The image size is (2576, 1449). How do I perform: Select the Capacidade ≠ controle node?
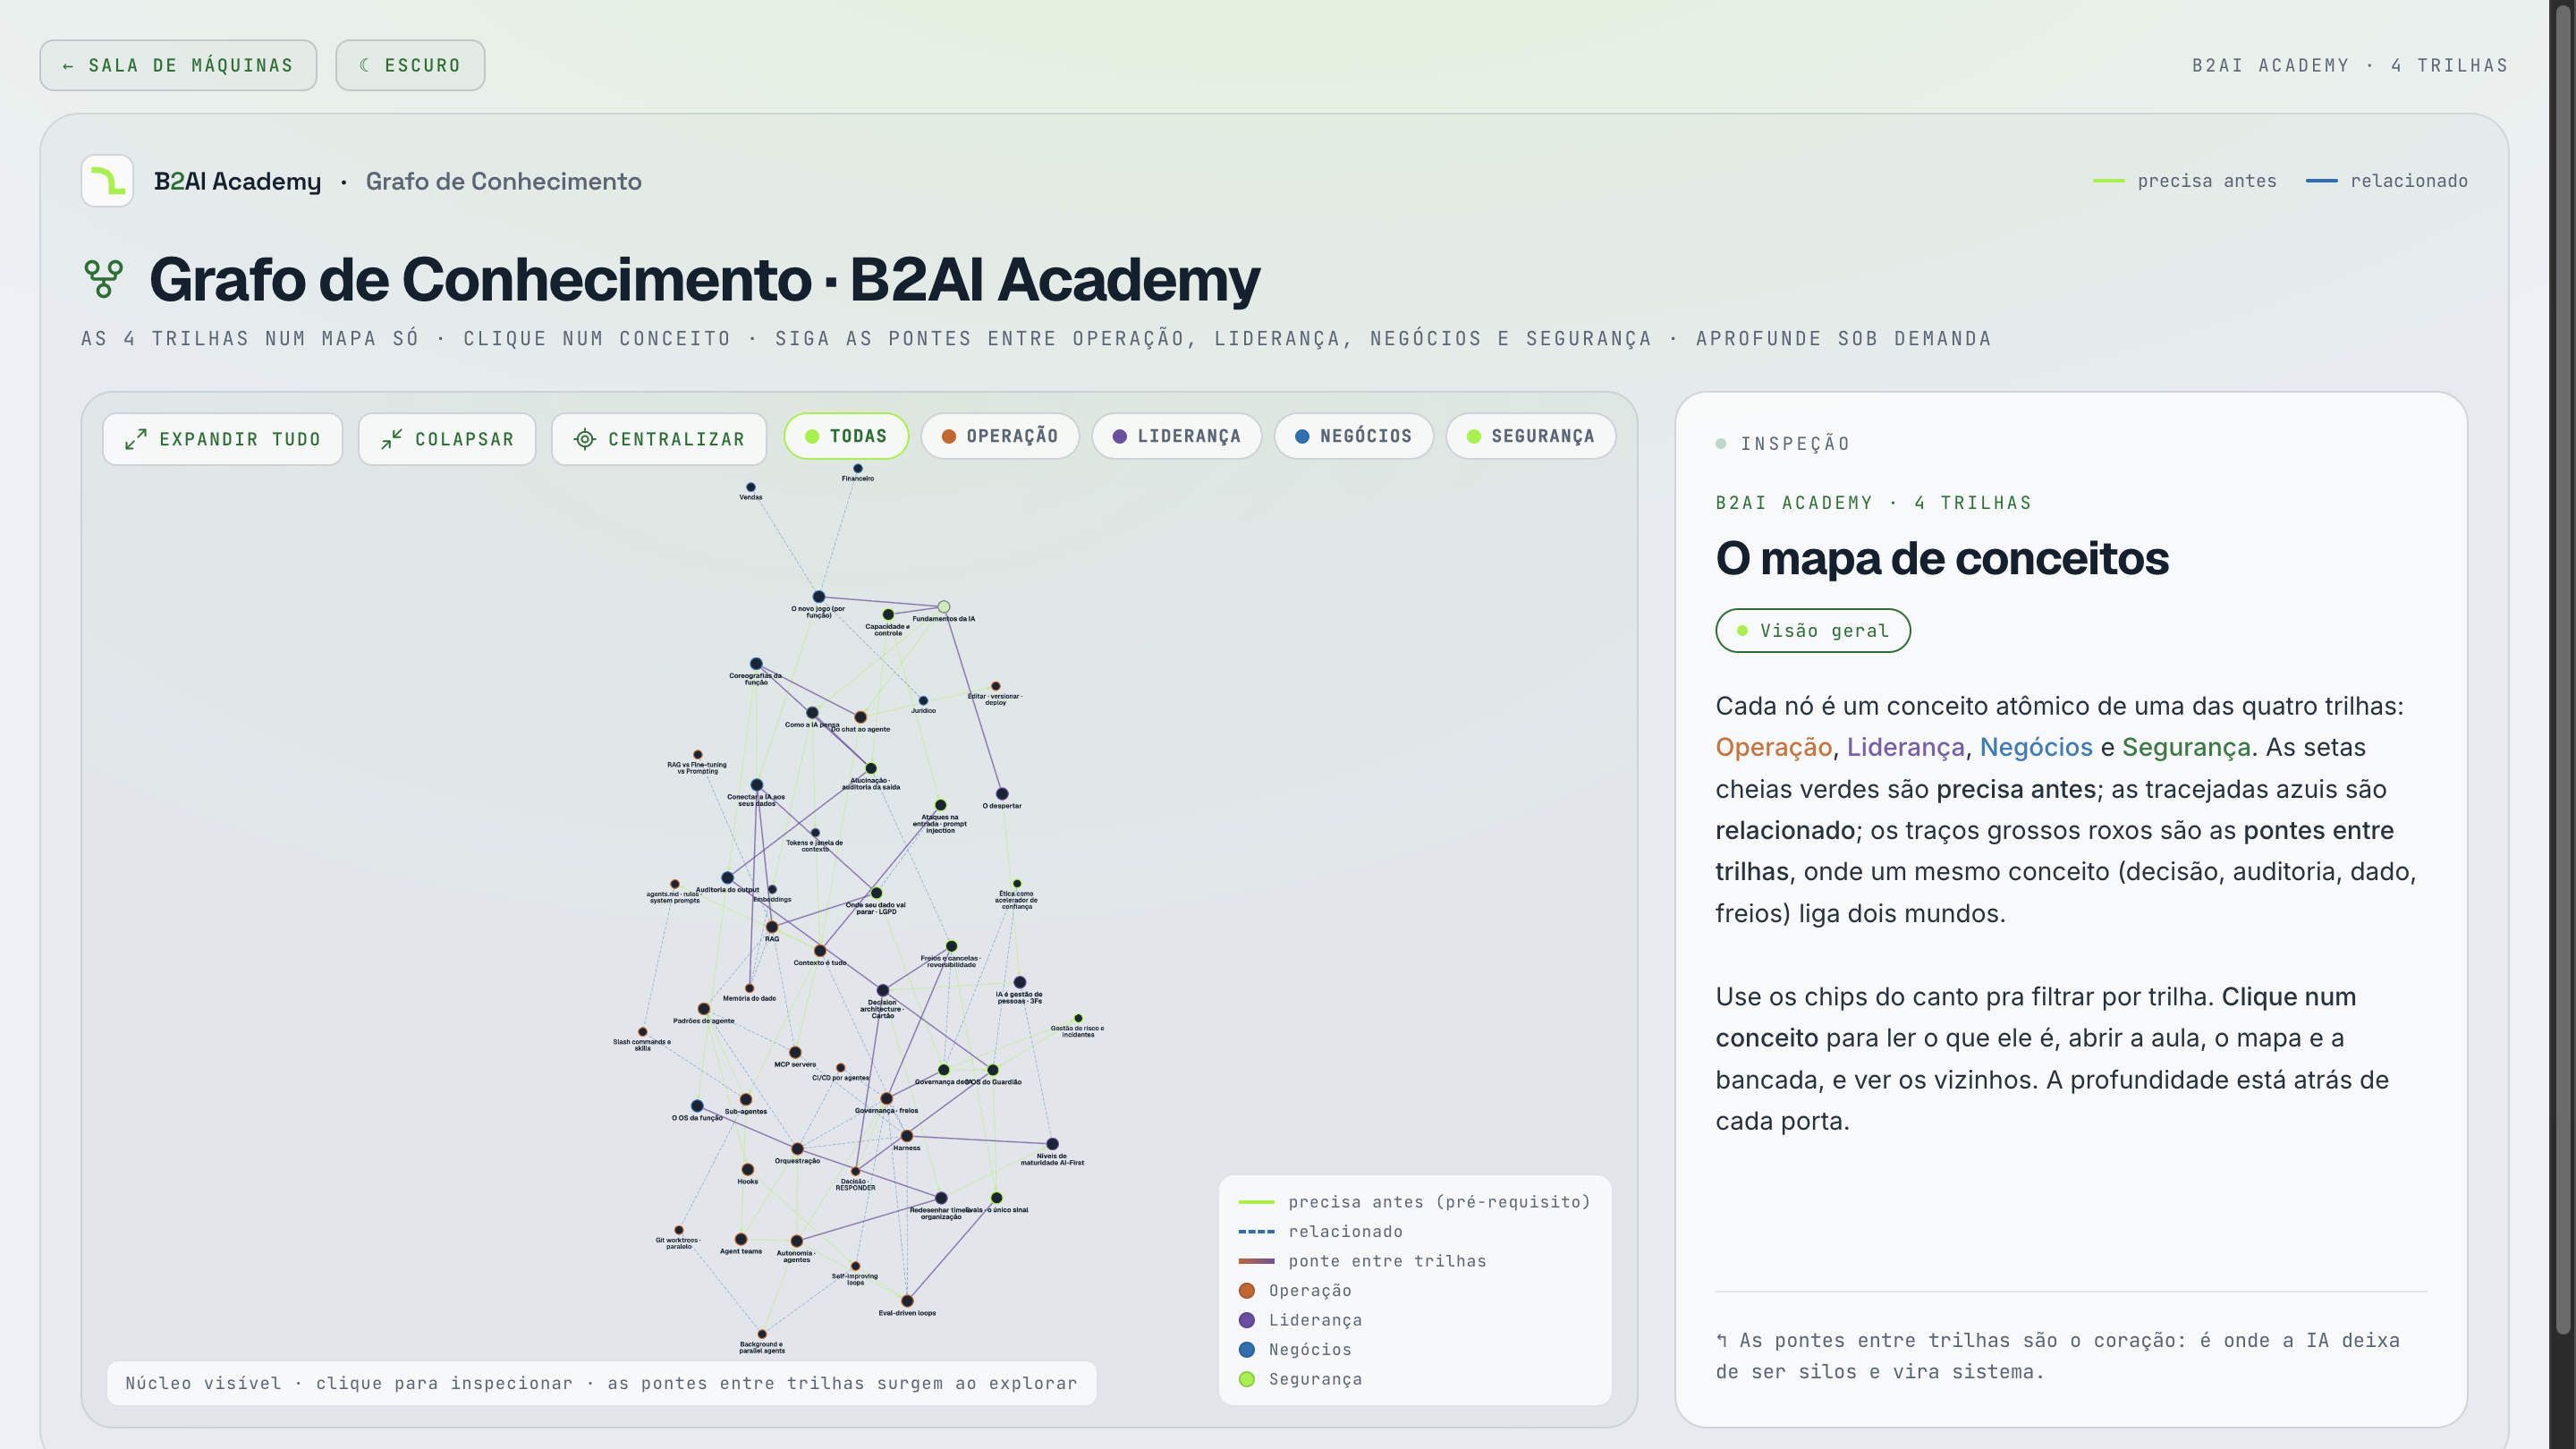point(888,615)
